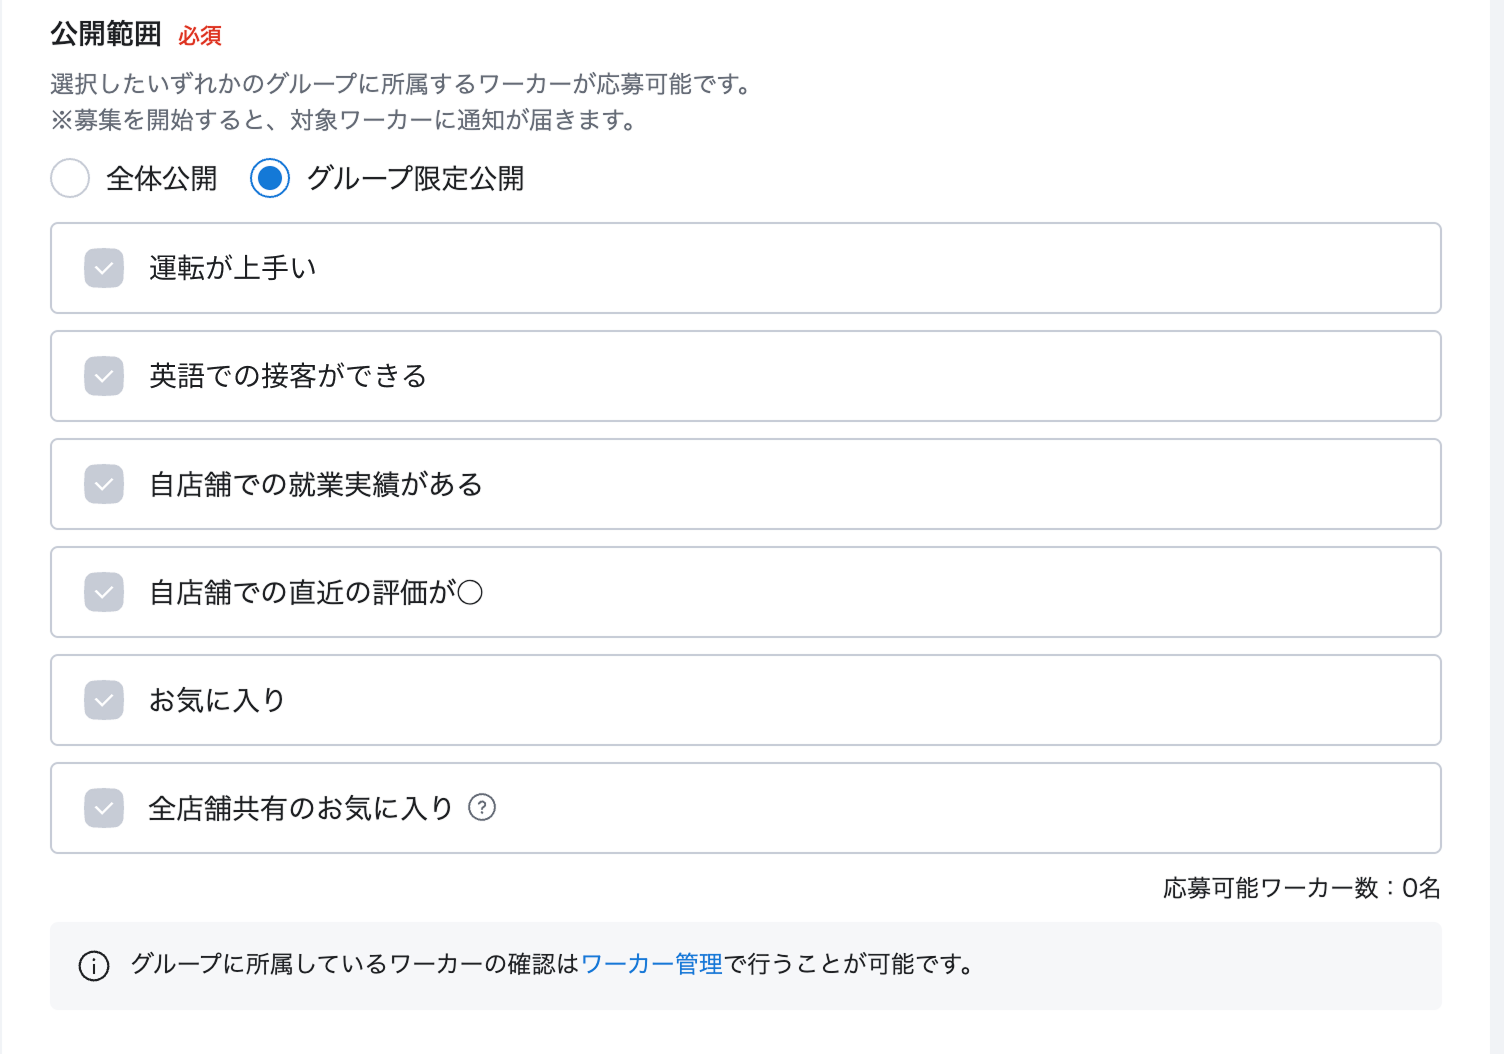The width and height of the screenshot is (1504, 1054).
Task: Click the 自店舗での直近の評価が○ label text
Action: click(316, 592)
